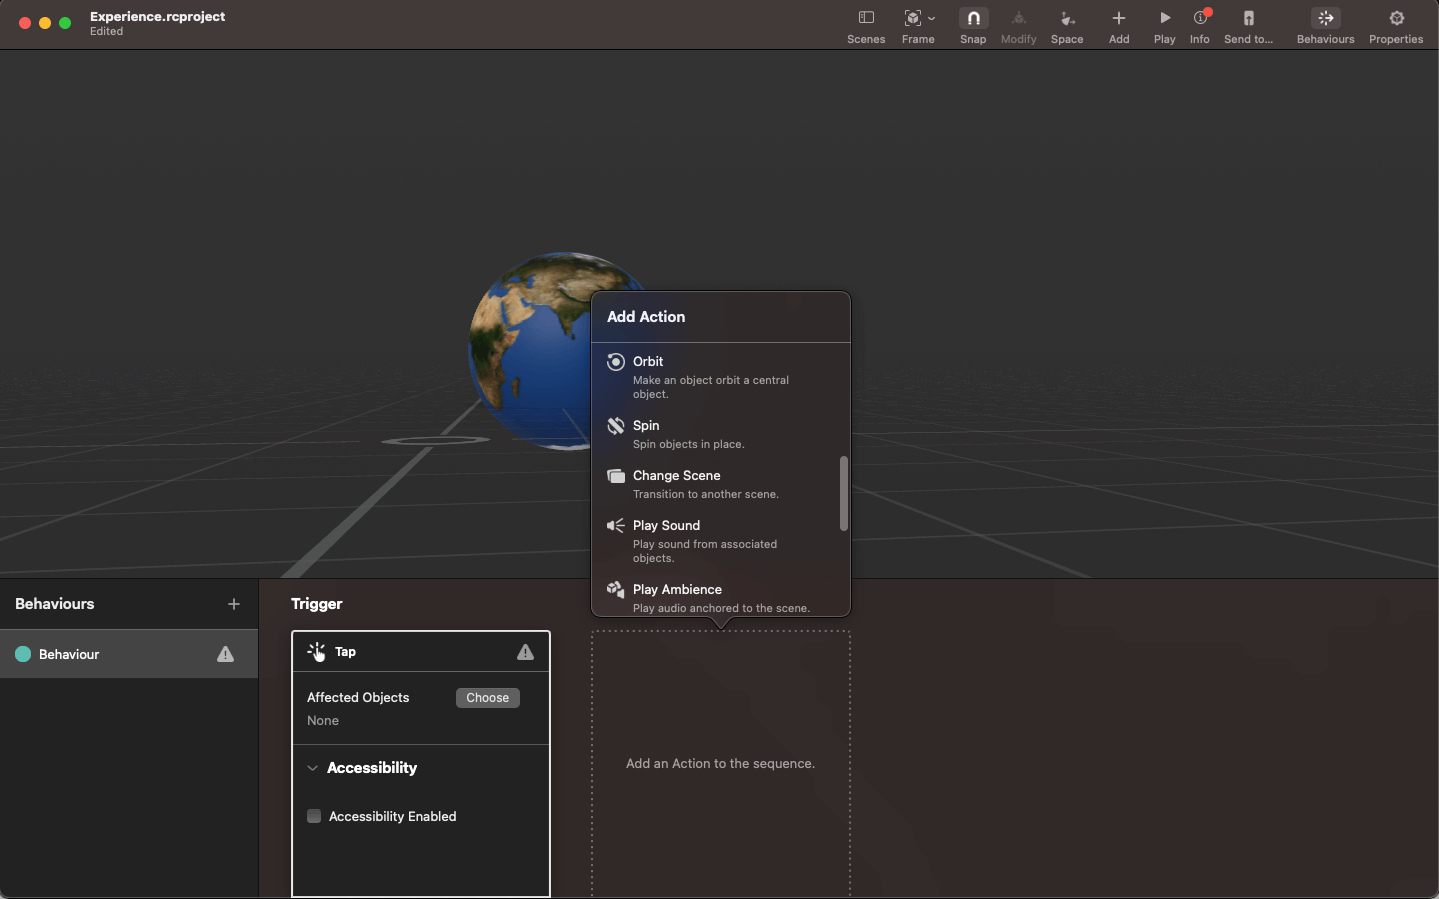Open the Scenes sidebar panel
The image size is (1439, 899).
pyautogui.click(x=866, y=27)
